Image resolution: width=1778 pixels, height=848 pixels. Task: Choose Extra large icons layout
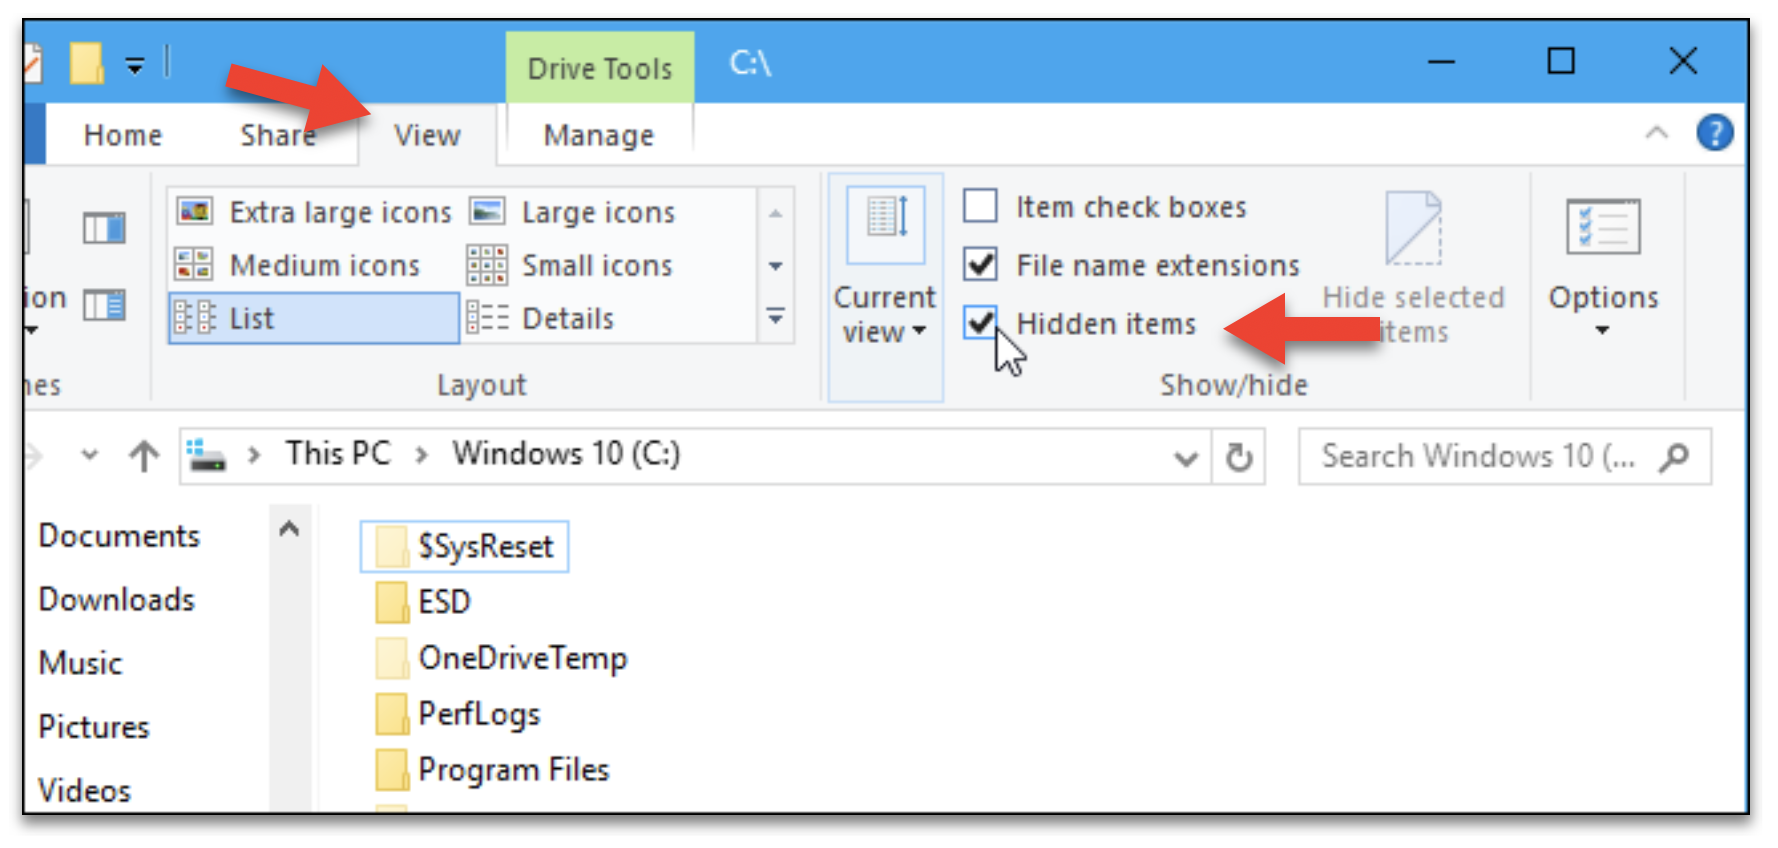[314, 212]
